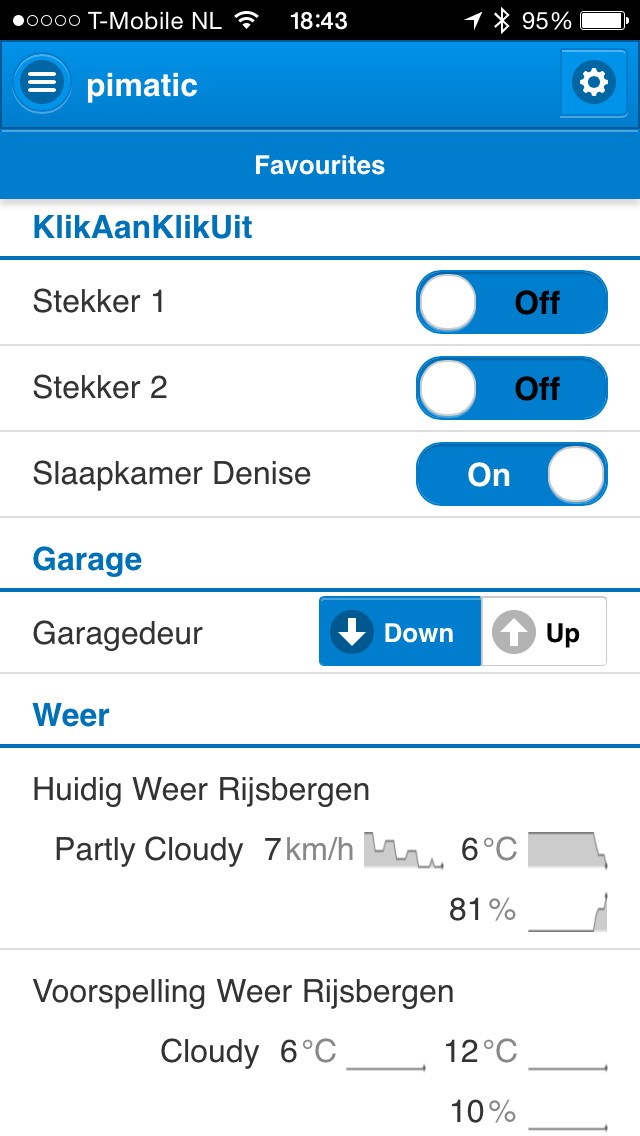The image size is (640, 1136).
Task: Open settings with the gear icon
Action: point(593,82)
